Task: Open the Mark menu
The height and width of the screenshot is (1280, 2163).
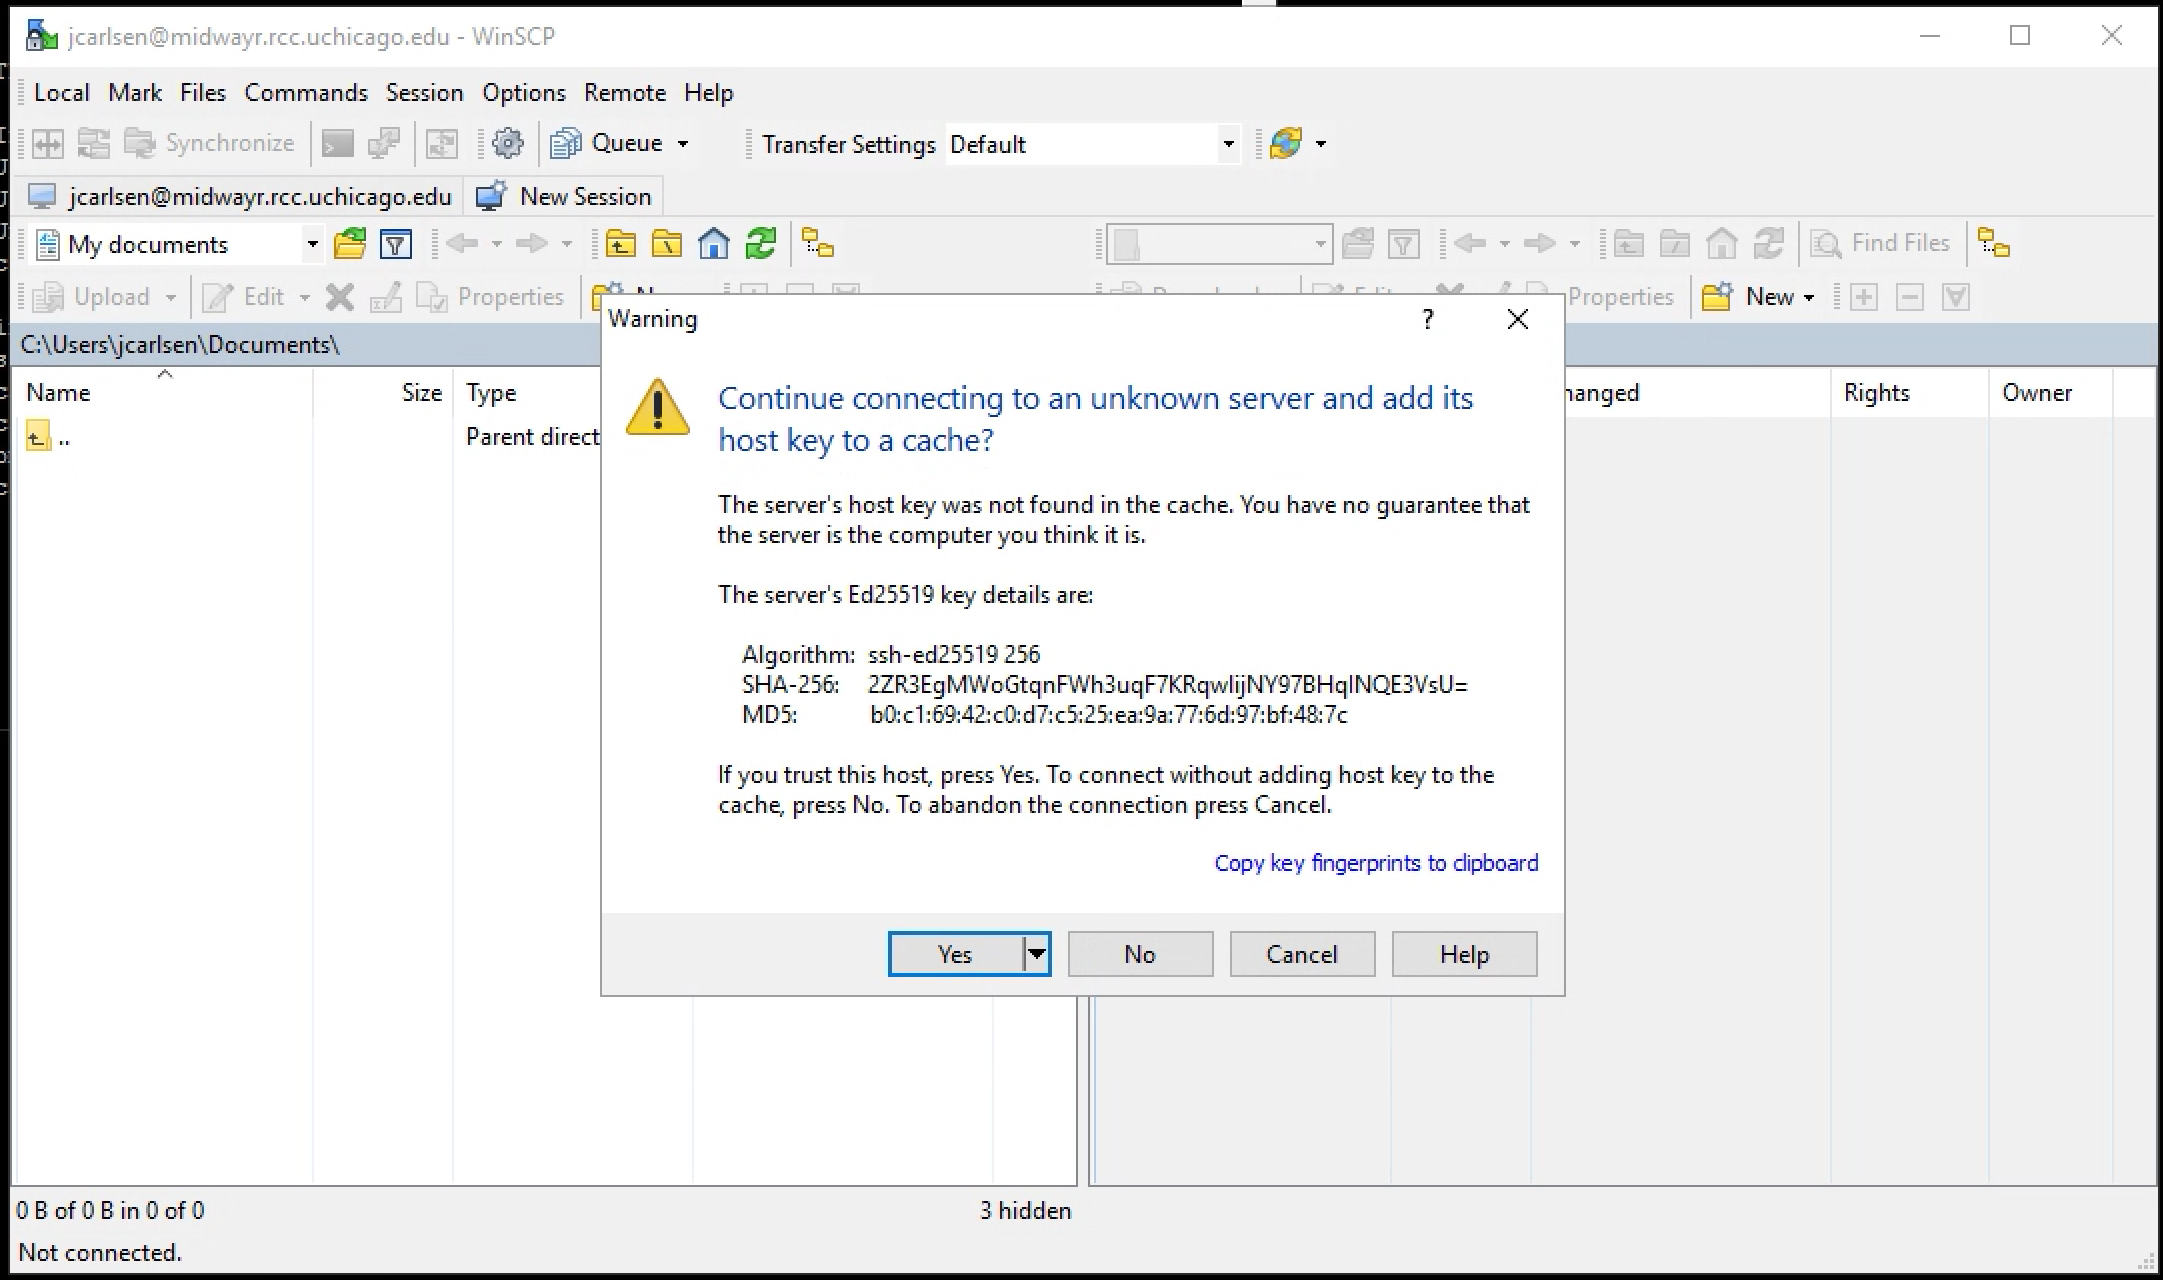Action: 135,93
